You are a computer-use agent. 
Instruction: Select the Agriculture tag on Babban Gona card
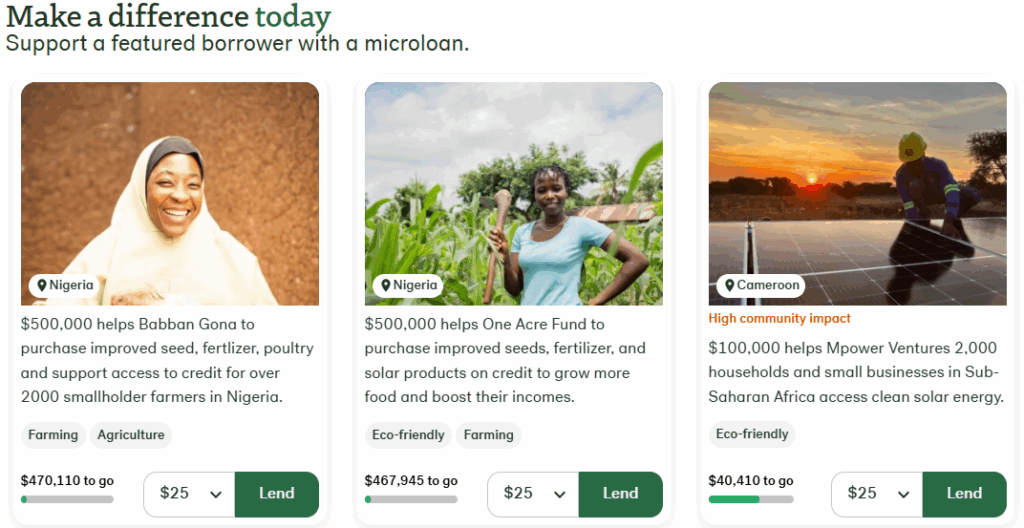point(131,435)
